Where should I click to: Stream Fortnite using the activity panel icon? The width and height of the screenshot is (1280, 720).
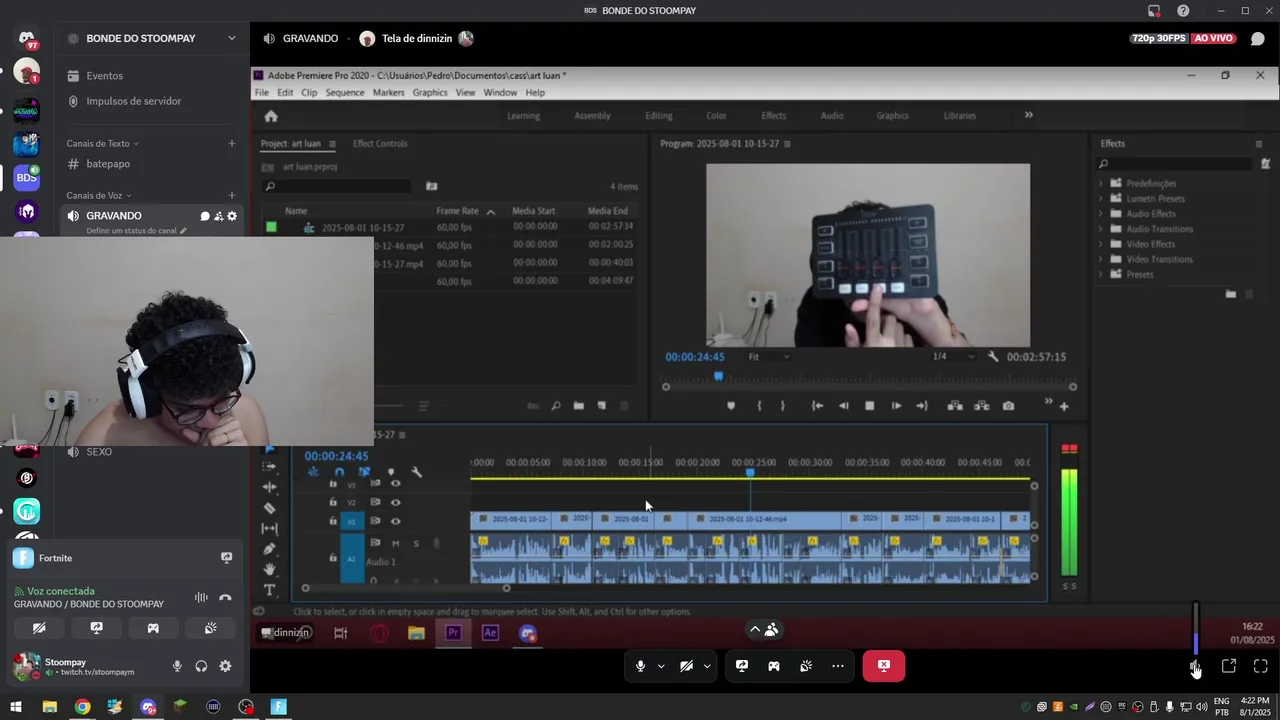pos(226,558)
